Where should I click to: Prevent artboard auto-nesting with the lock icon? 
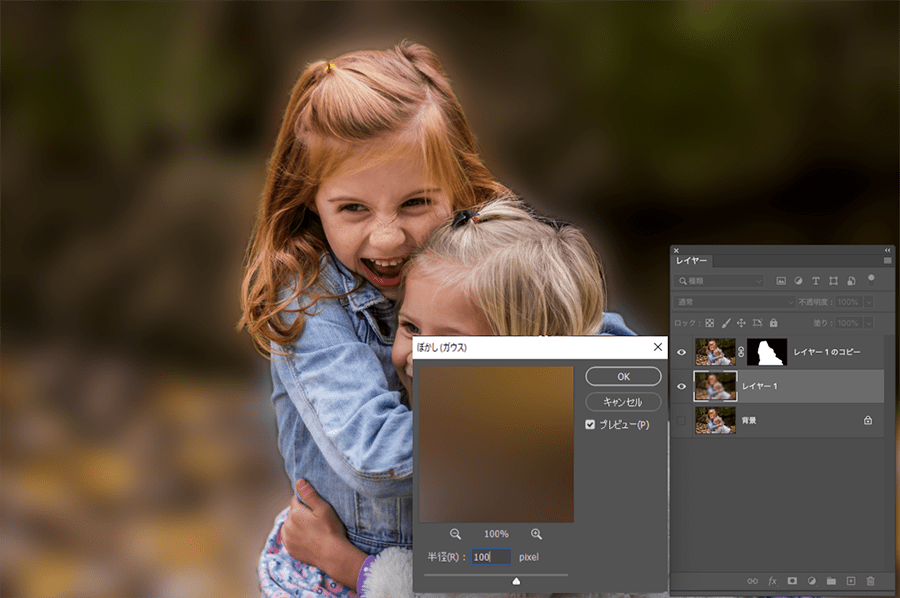[757, 323]
